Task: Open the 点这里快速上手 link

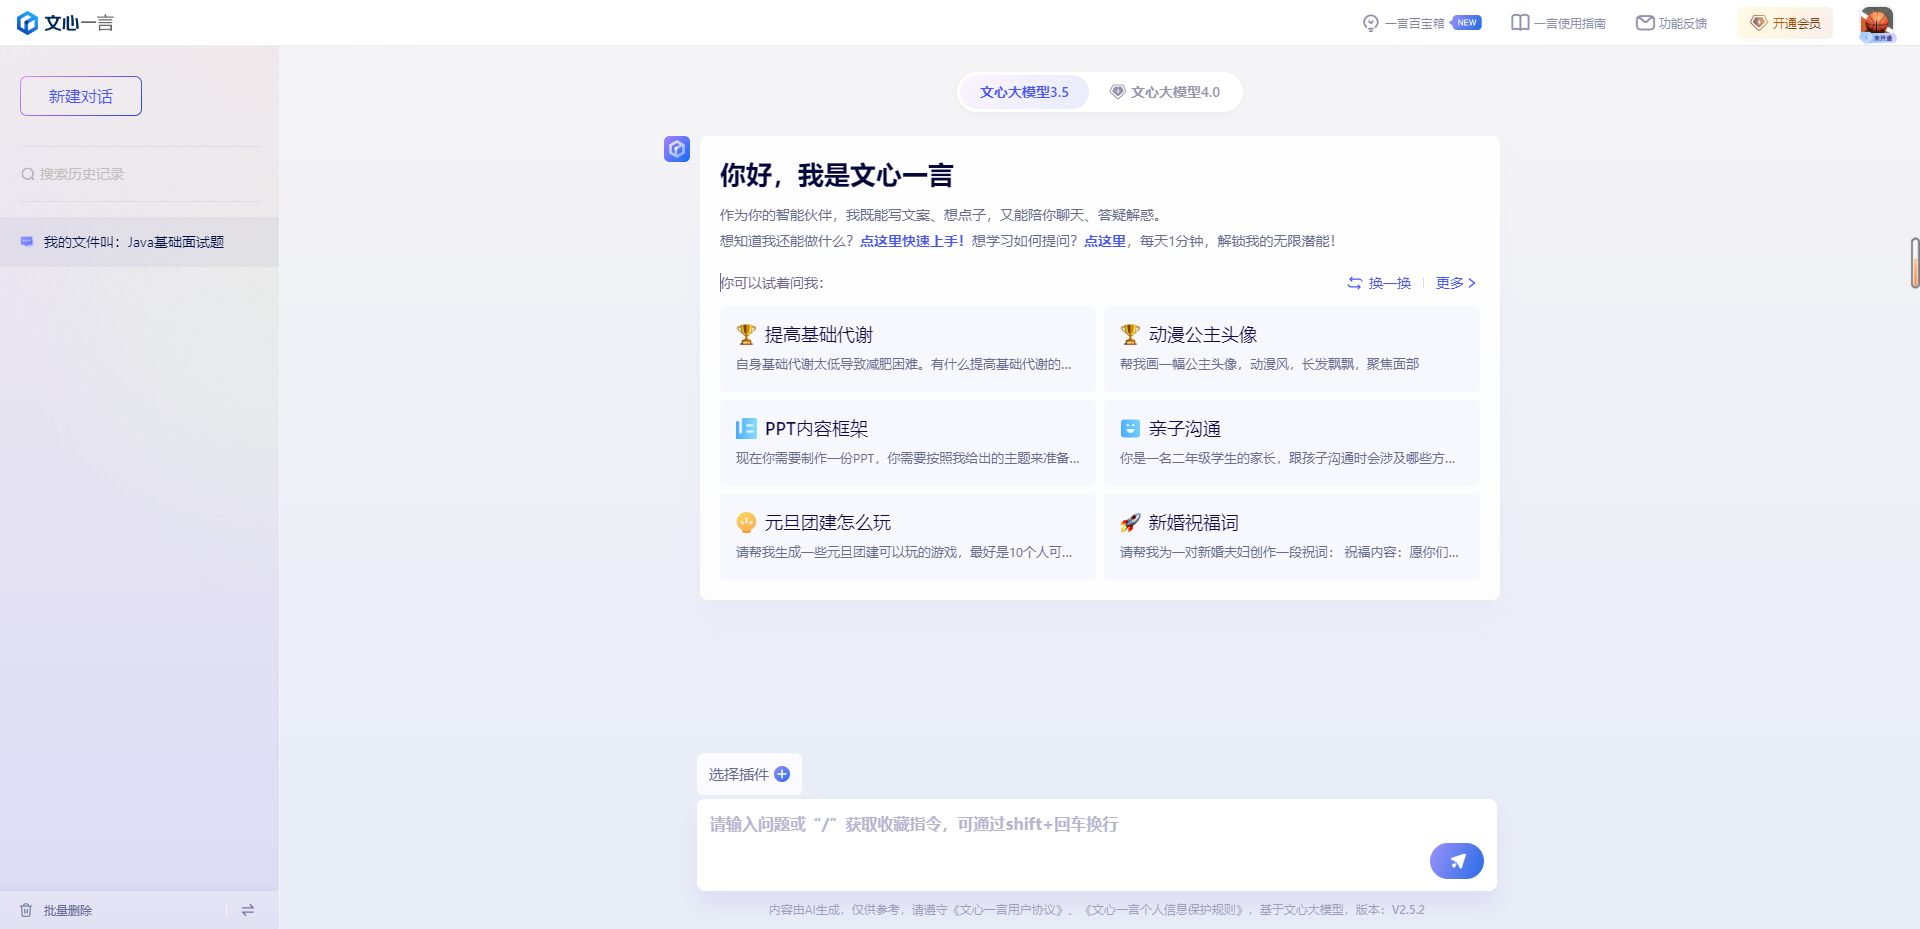Action: pos(912,241)
